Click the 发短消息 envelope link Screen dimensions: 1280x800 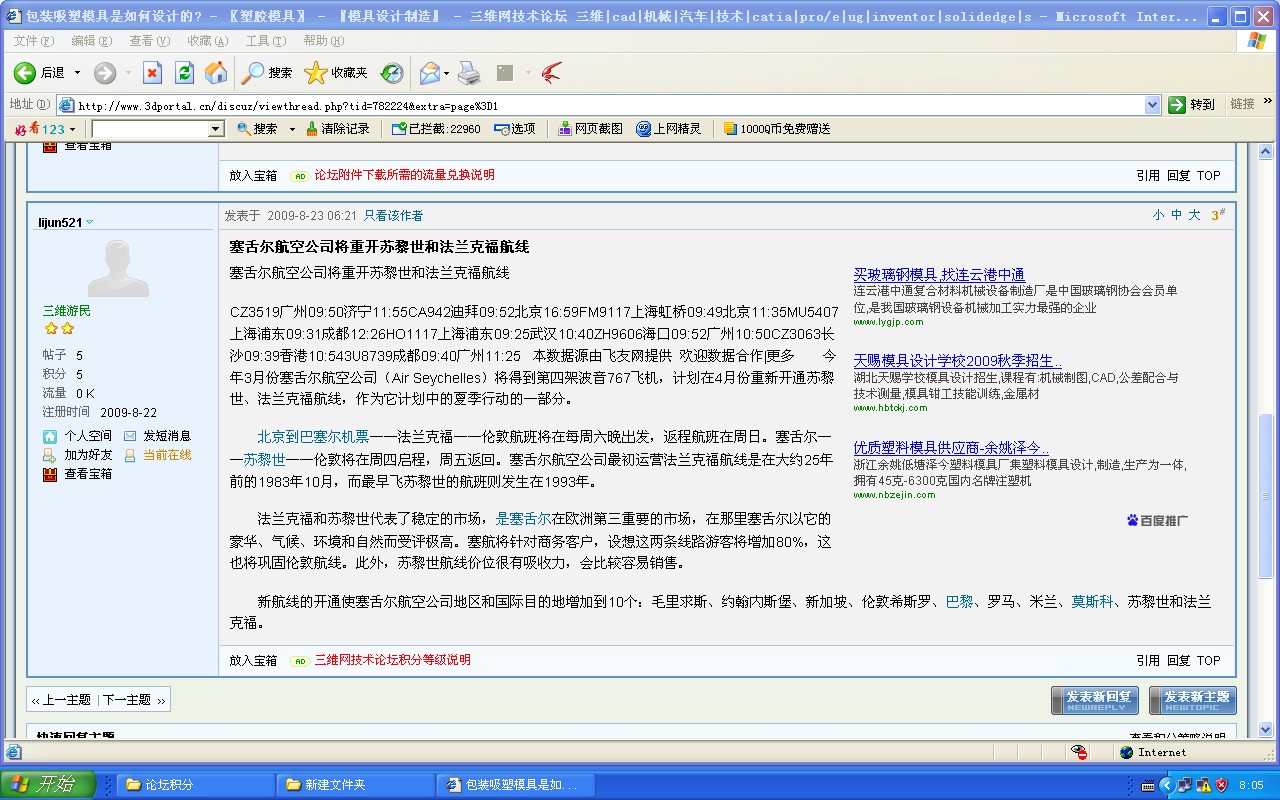pos(157,436)
